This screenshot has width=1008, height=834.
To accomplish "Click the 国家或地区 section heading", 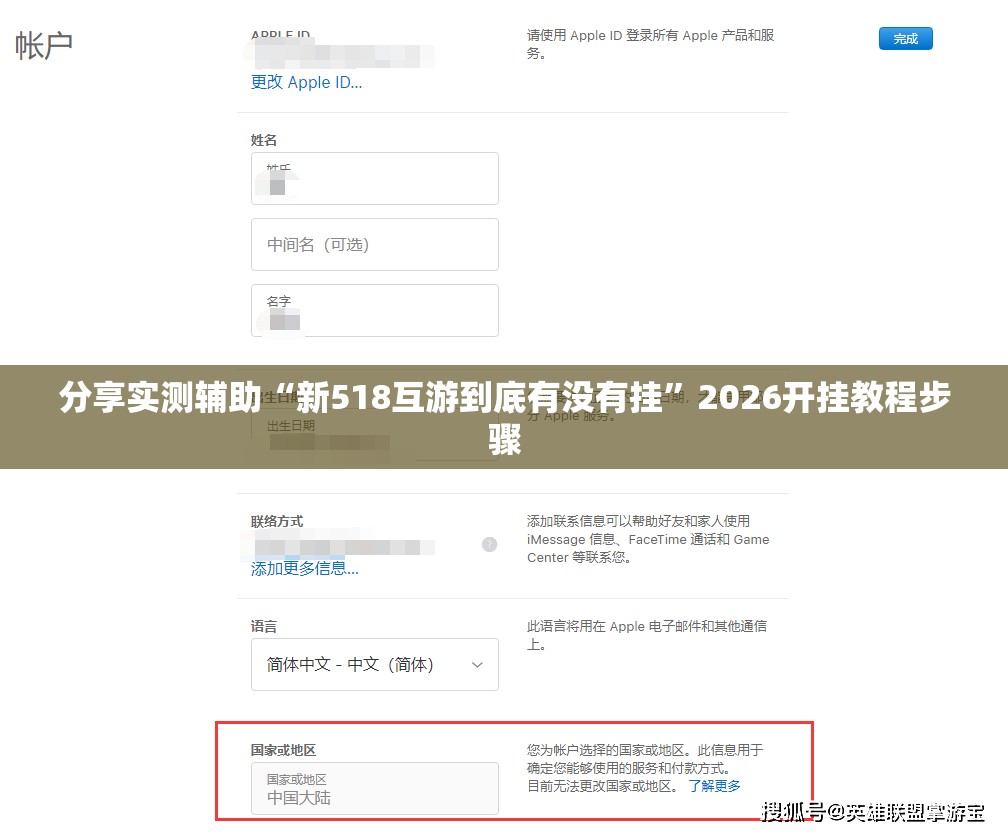I will point(284,750).
